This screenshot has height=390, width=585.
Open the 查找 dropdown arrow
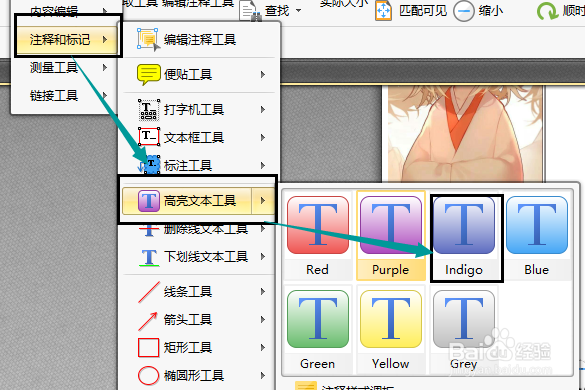pyautogui.click(x=298, y=10)
